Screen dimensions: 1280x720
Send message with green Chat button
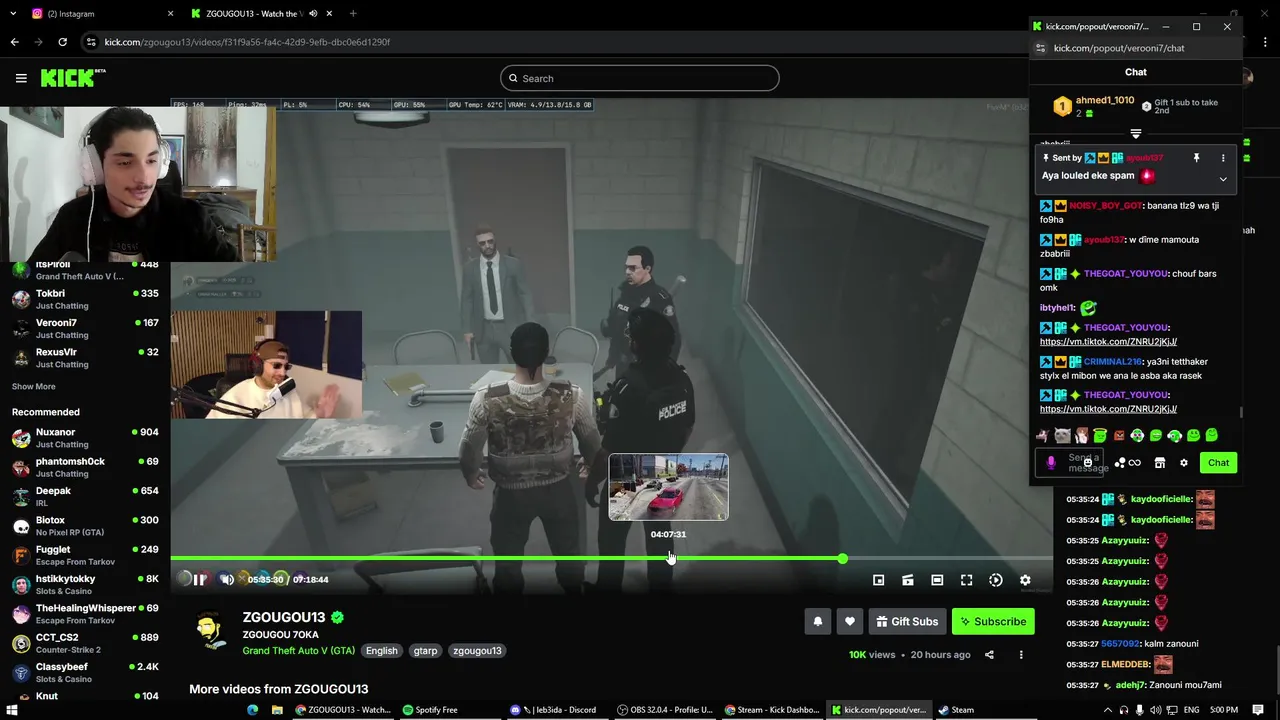[1218, 462]
